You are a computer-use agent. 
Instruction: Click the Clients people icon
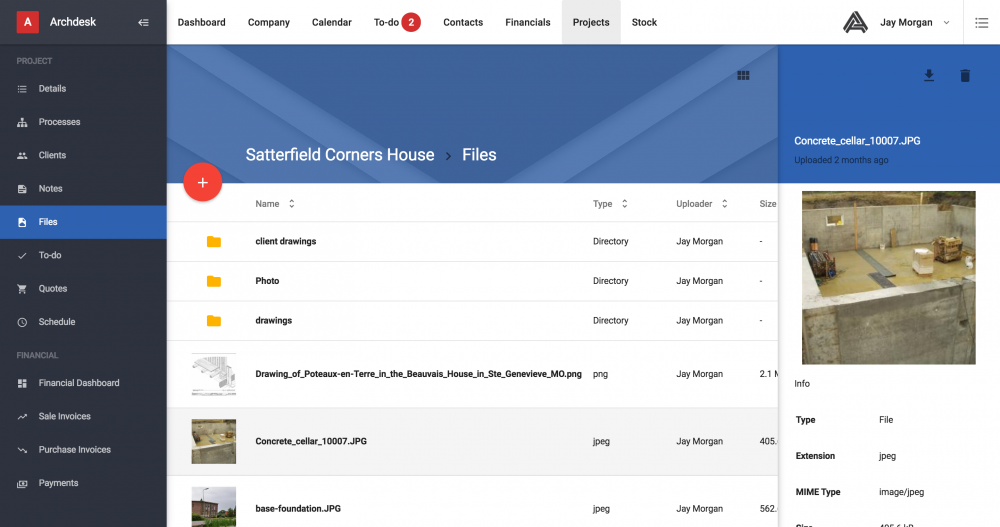[x=22, y=155]
